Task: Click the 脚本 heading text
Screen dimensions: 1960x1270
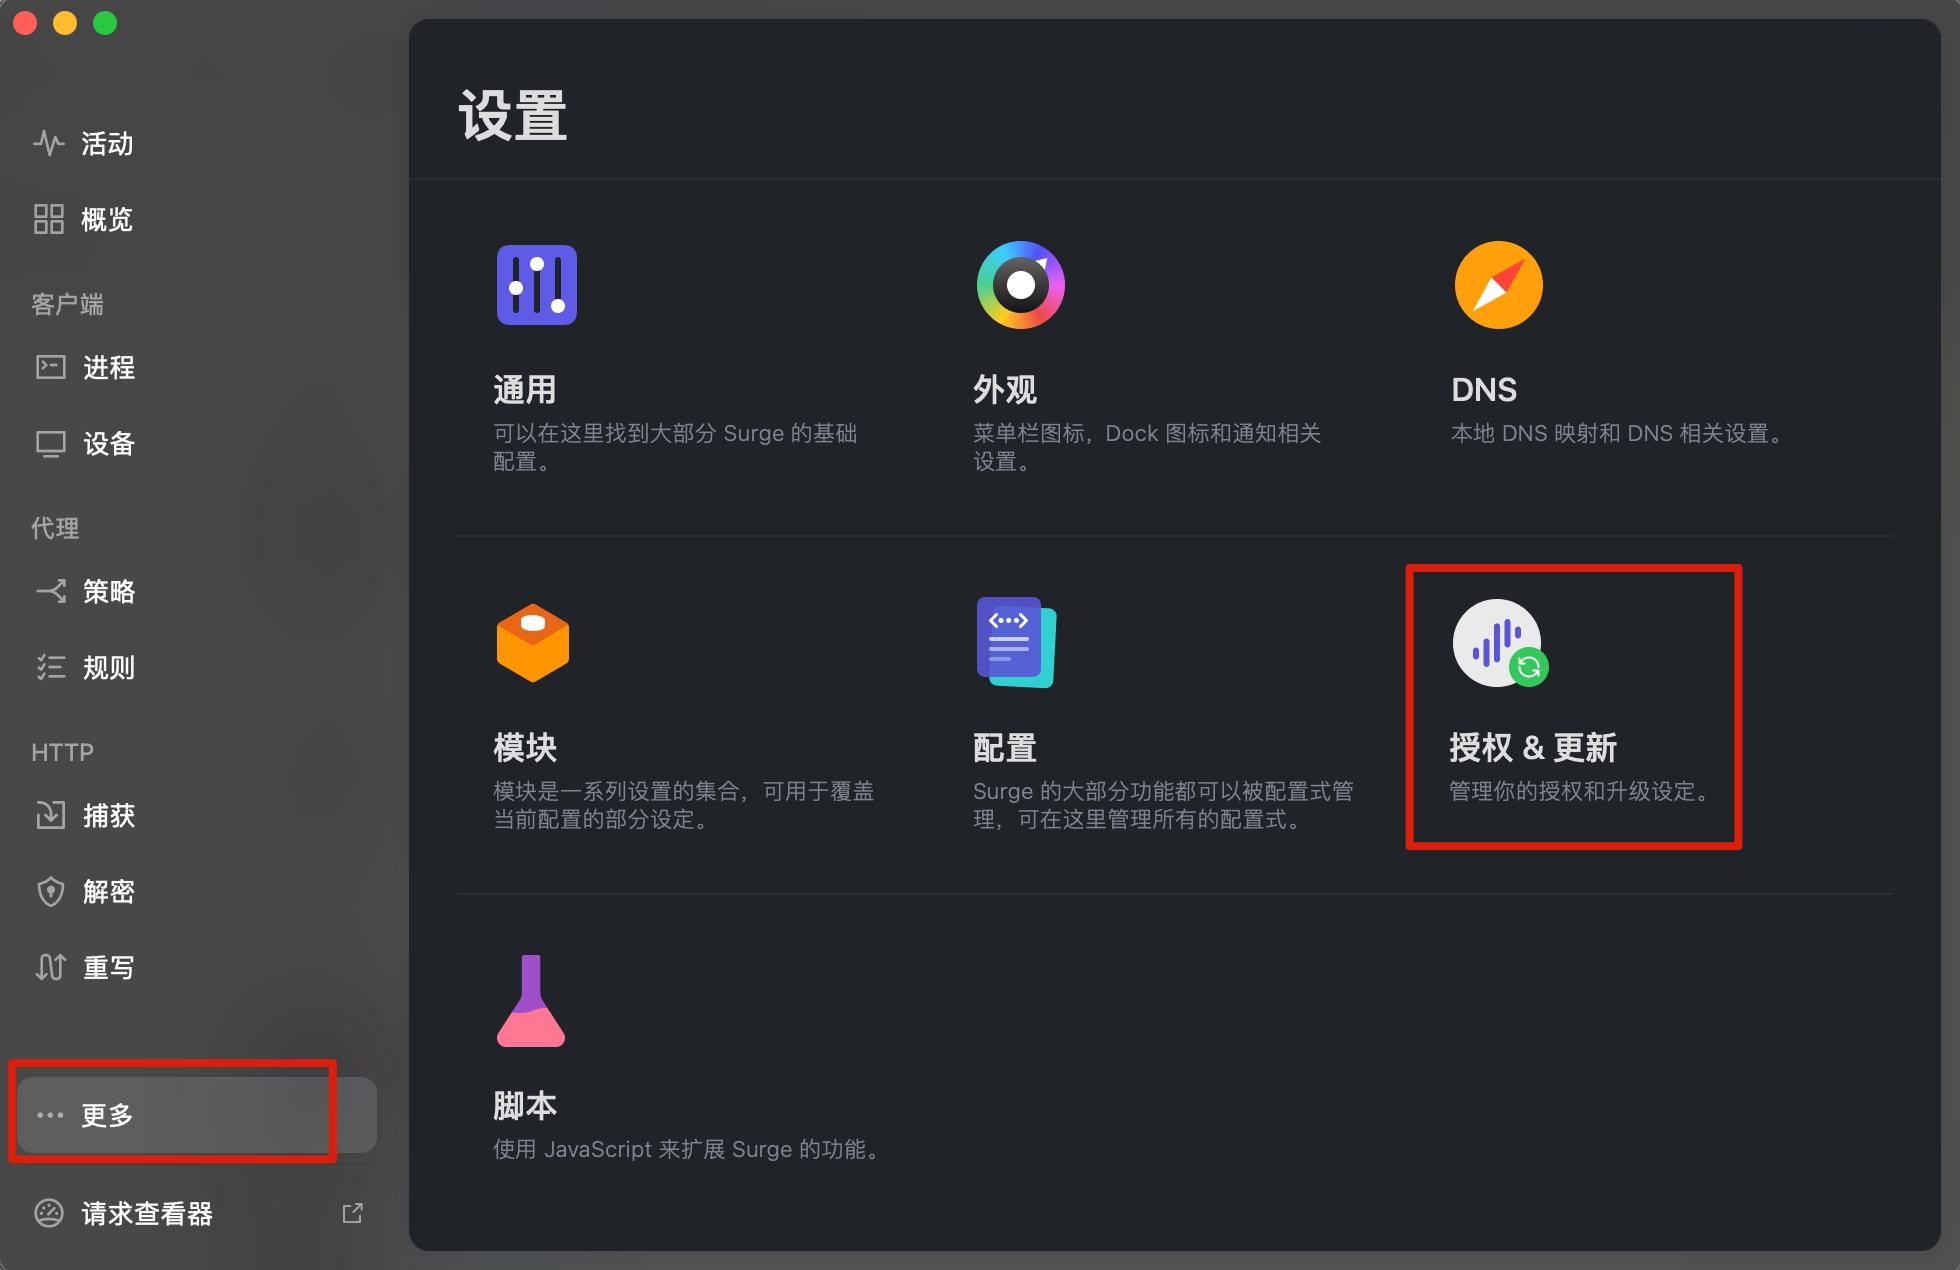Action: 524,1106
